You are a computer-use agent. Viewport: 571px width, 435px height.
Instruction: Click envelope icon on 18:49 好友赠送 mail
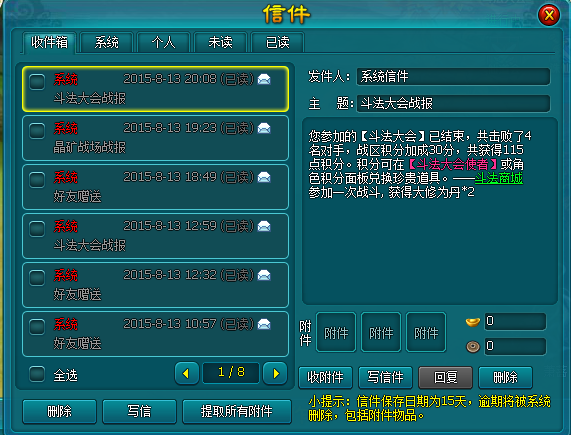coord(264,177)
